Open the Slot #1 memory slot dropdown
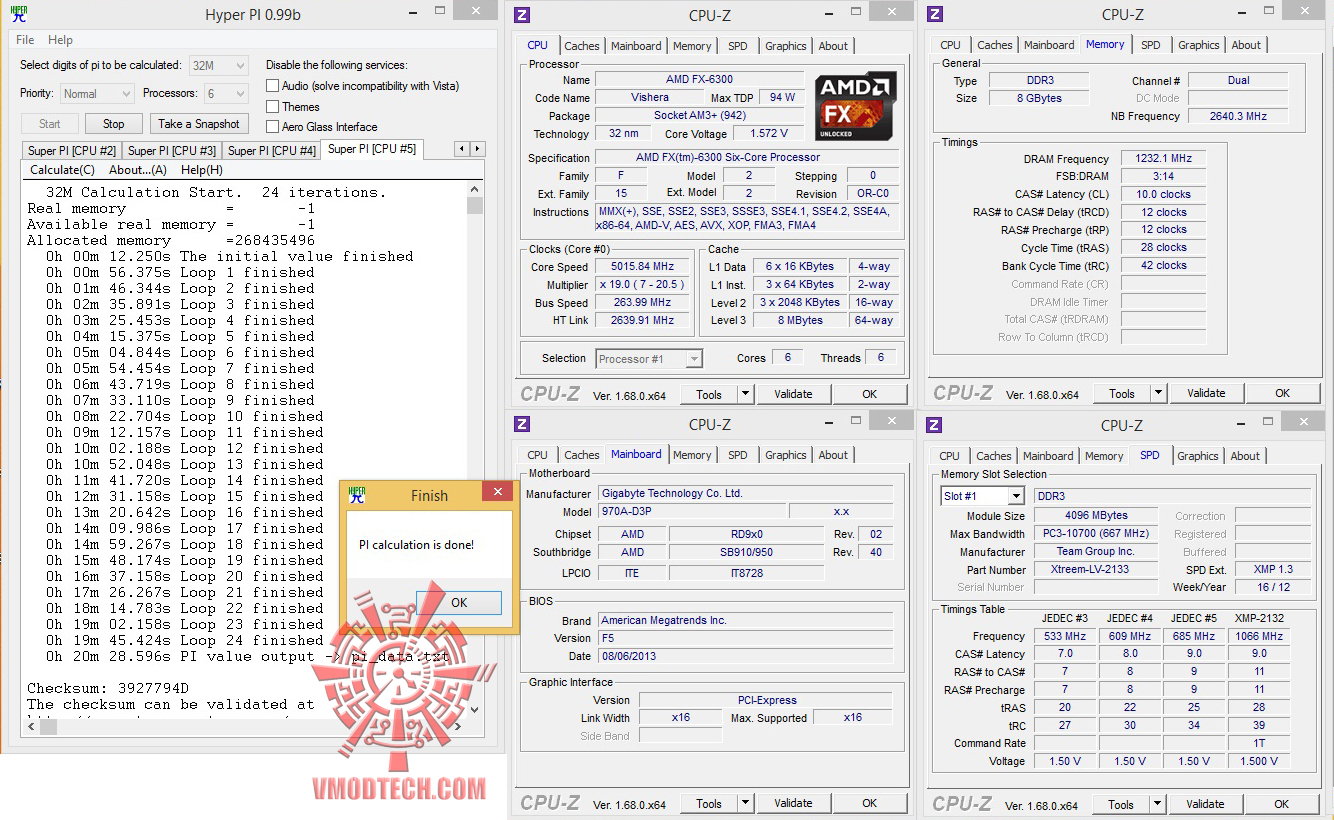This screenshot has width=1334, height=820. tap(983, 496)
